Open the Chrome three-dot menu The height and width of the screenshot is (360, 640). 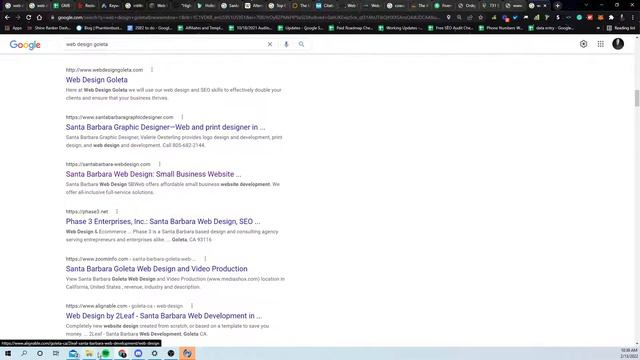[x=633, y=18]
